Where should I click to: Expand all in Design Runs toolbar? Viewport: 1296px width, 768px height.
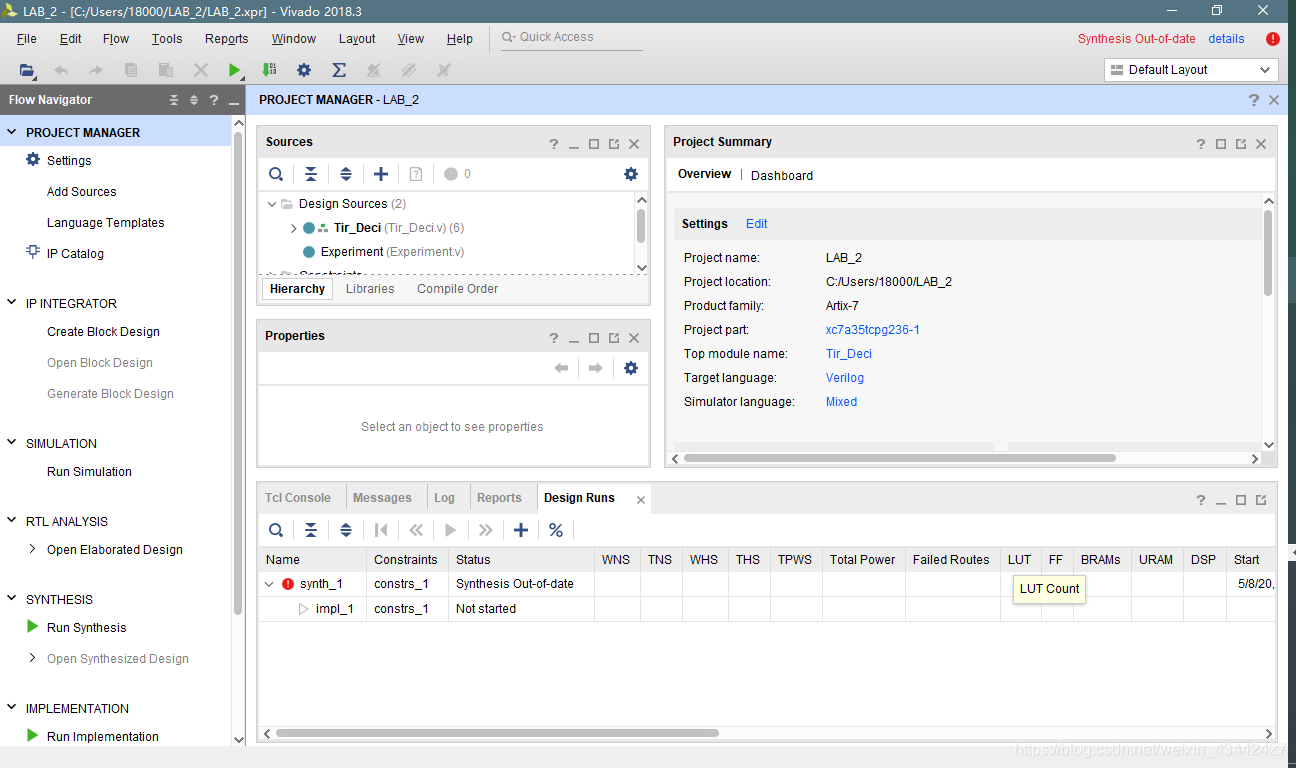[346, 530]
